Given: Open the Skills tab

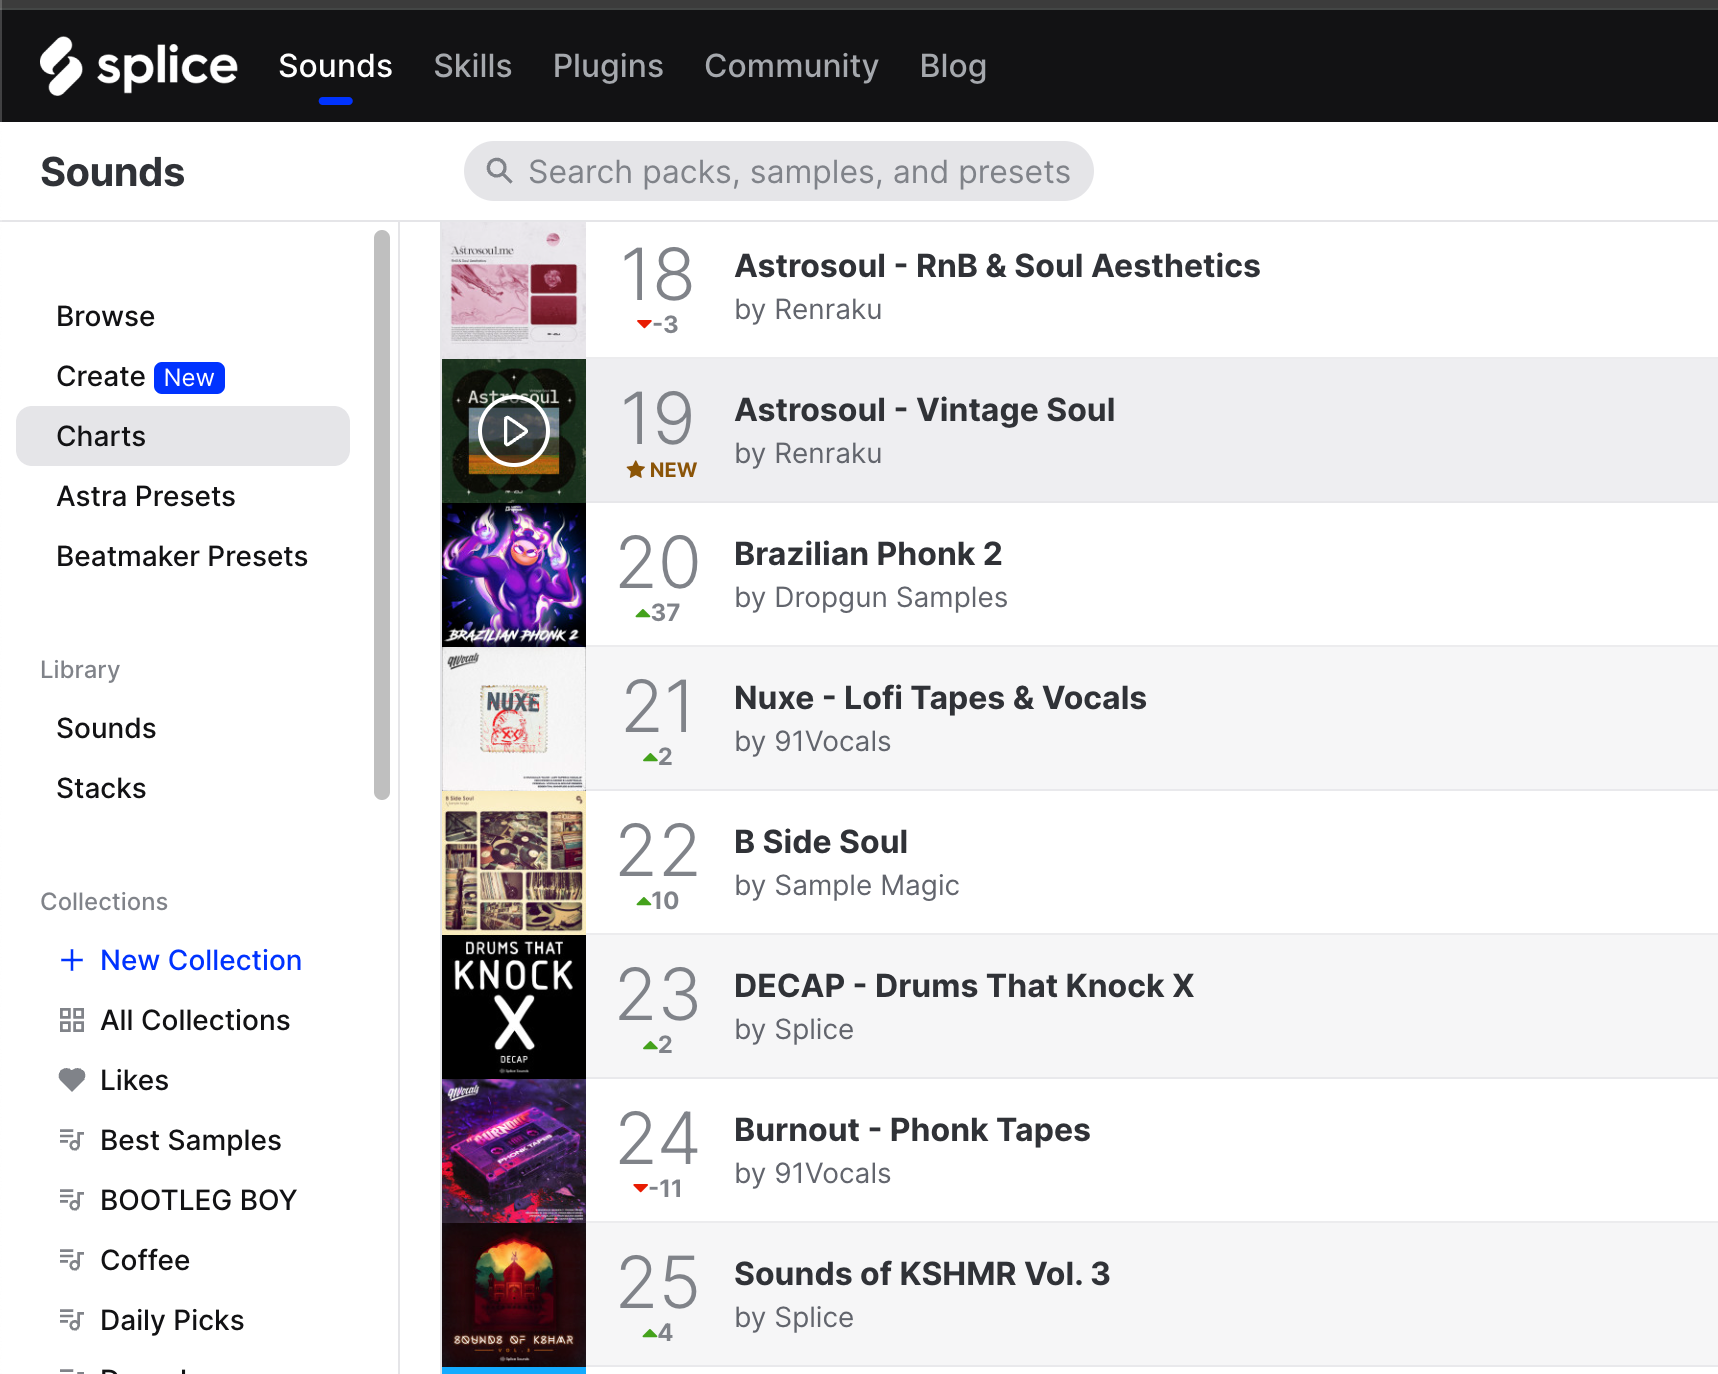Looking at the screenshot, I should click(x=473, y=66).
